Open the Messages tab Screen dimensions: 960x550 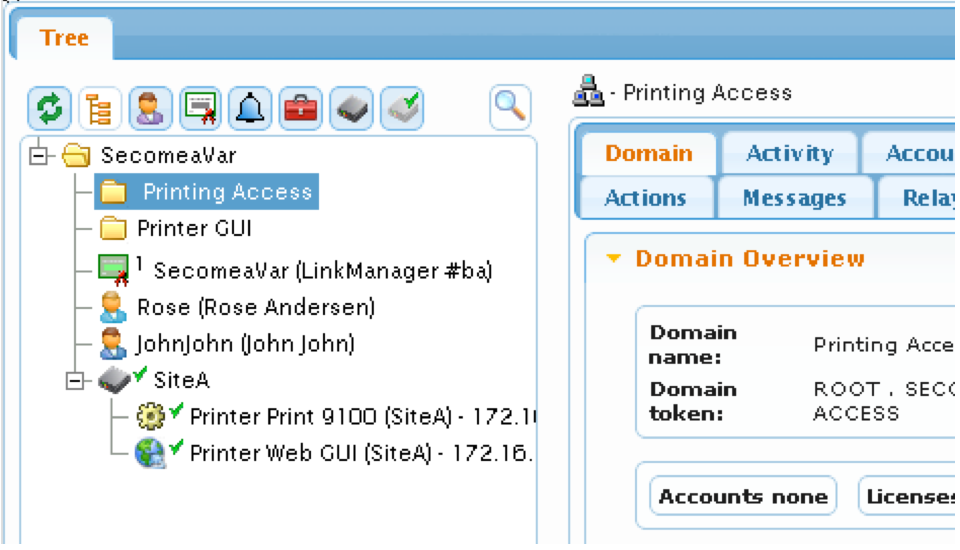point(795,198)
